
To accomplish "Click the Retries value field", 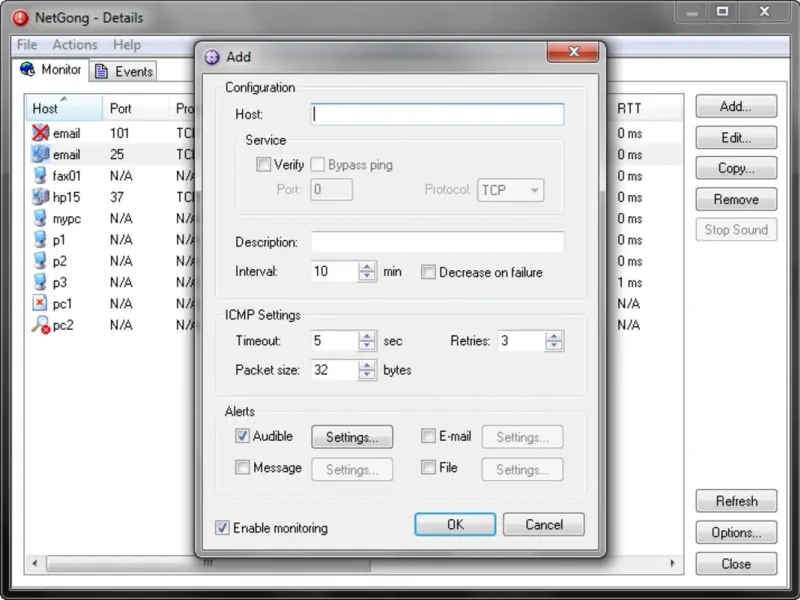I will (x=521, y=340).
